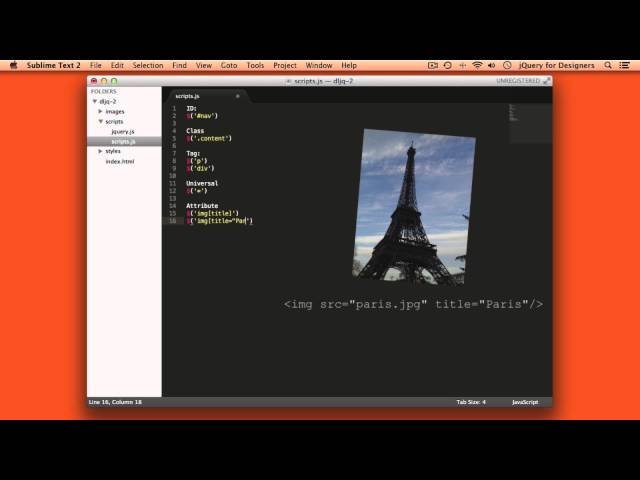
Task: Open the Help menu
Action: point(349,65)
